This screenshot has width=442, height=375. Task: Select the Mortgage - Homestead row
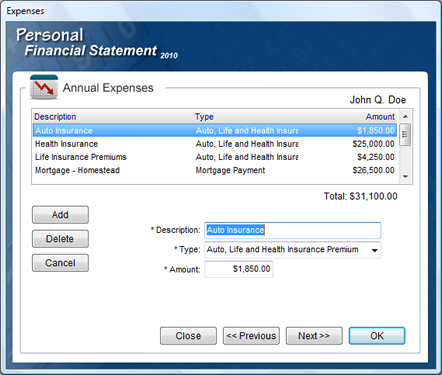click(x=215, y=170)
